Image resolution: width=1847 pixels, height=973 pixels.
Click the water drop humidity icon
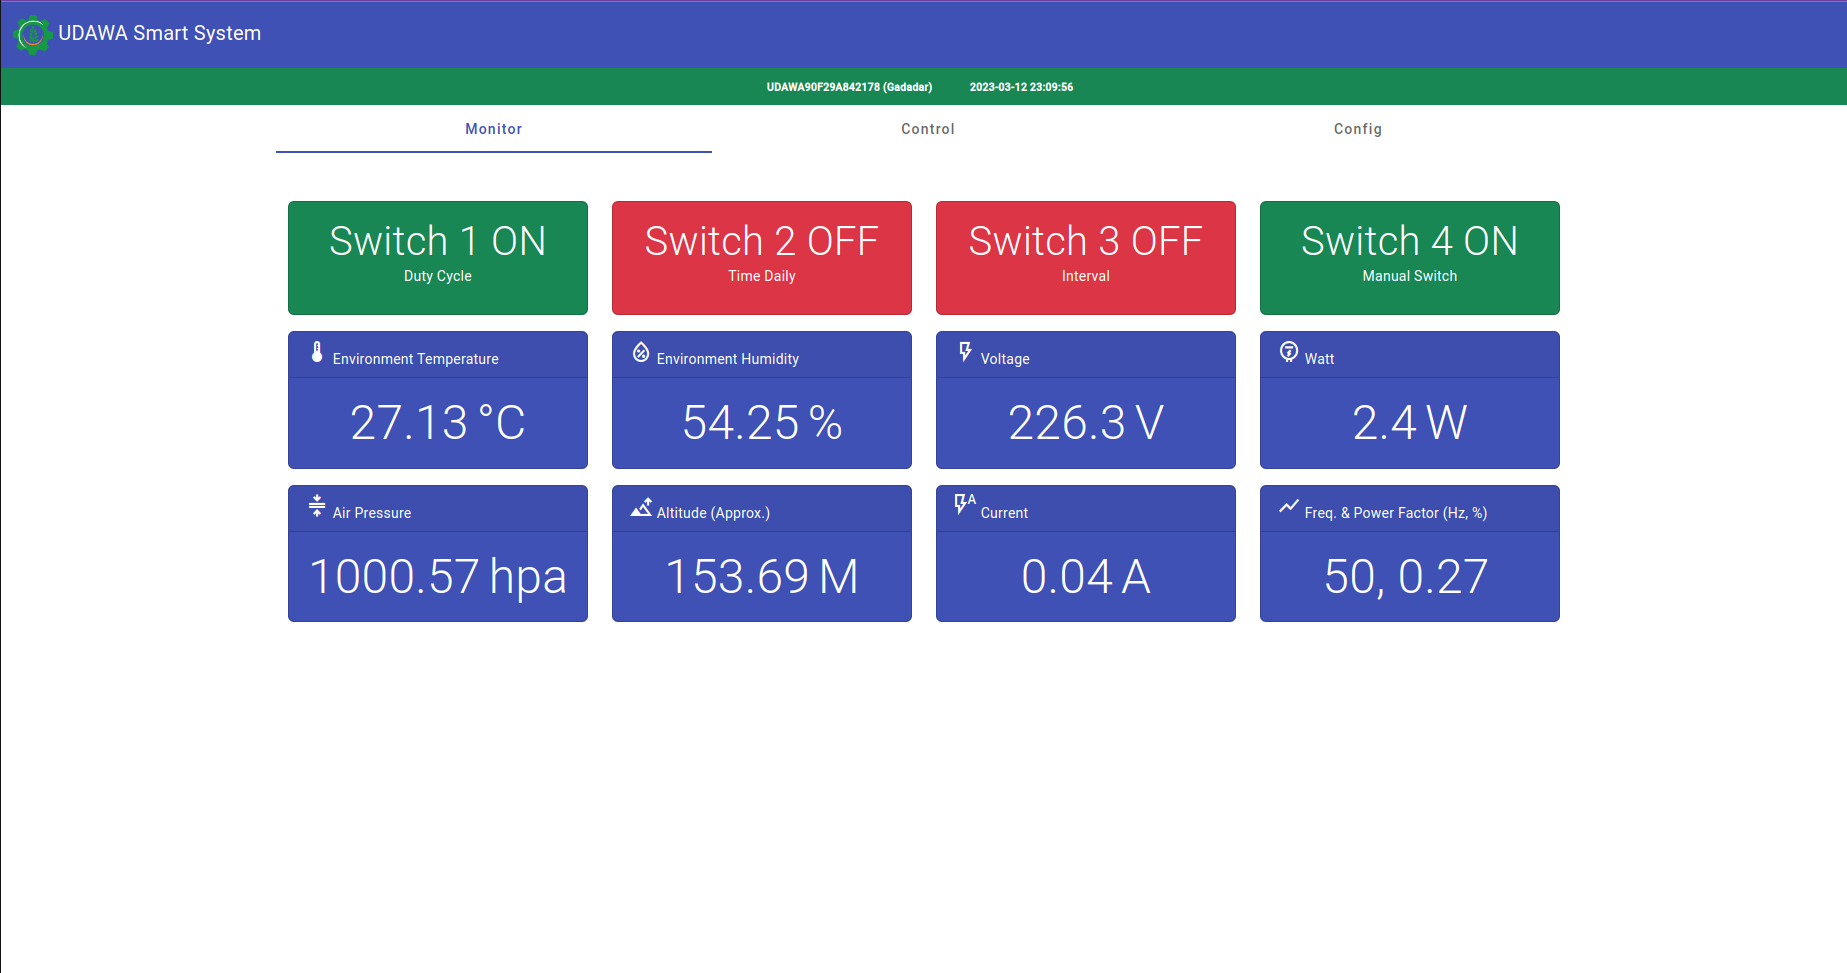tap(641, 352)
